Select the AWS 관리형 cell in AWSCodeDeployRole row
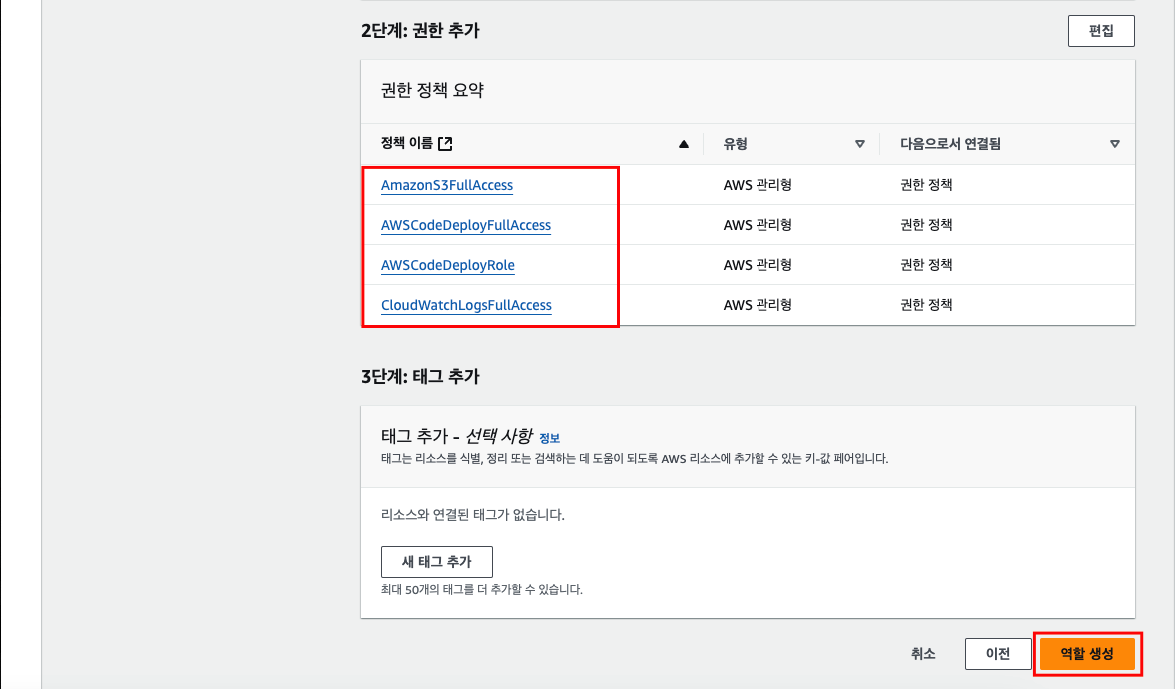1175x689 pixels. click(x=757, y=265)
